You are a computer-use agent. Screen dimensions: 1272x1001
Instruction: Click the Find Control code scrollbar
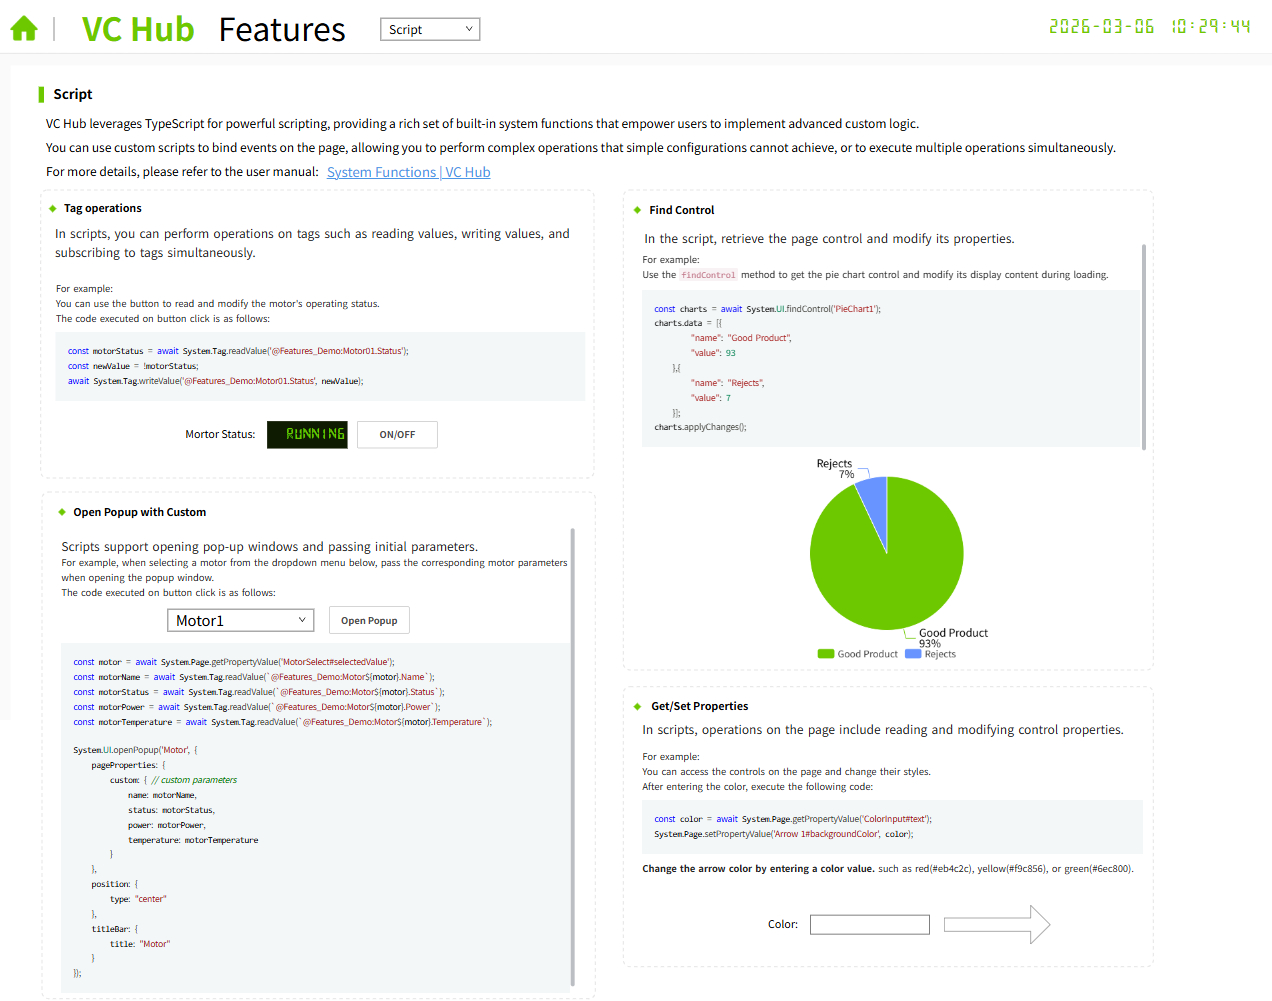(1144, 345)
